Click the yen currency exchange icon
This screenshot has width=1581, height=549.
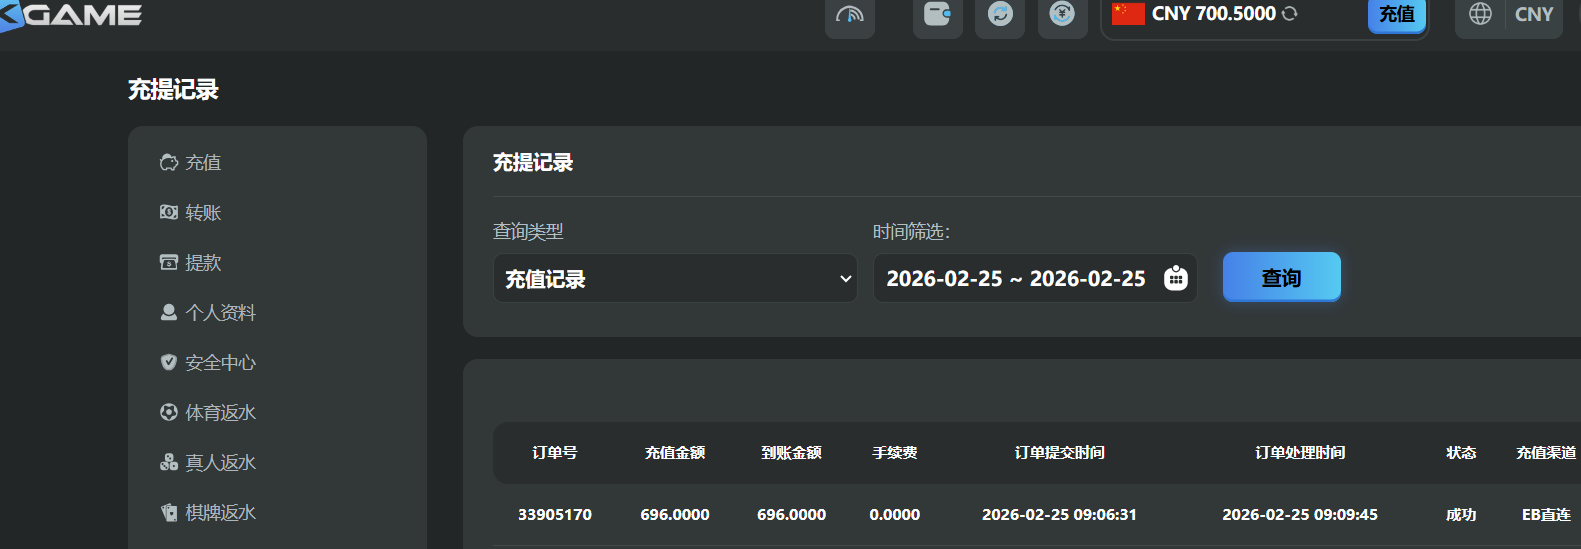click(x=1062, y=14)
